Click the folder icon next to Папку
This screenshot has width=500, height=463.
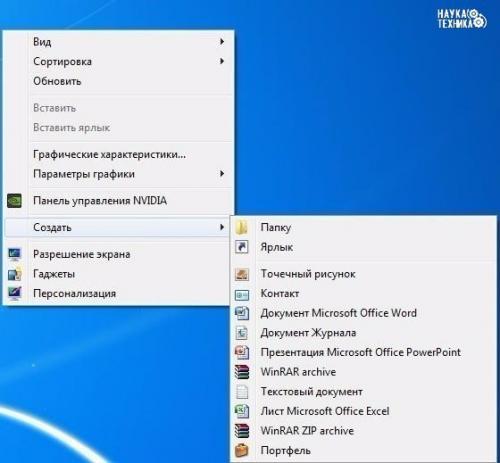tap(241, 227)
